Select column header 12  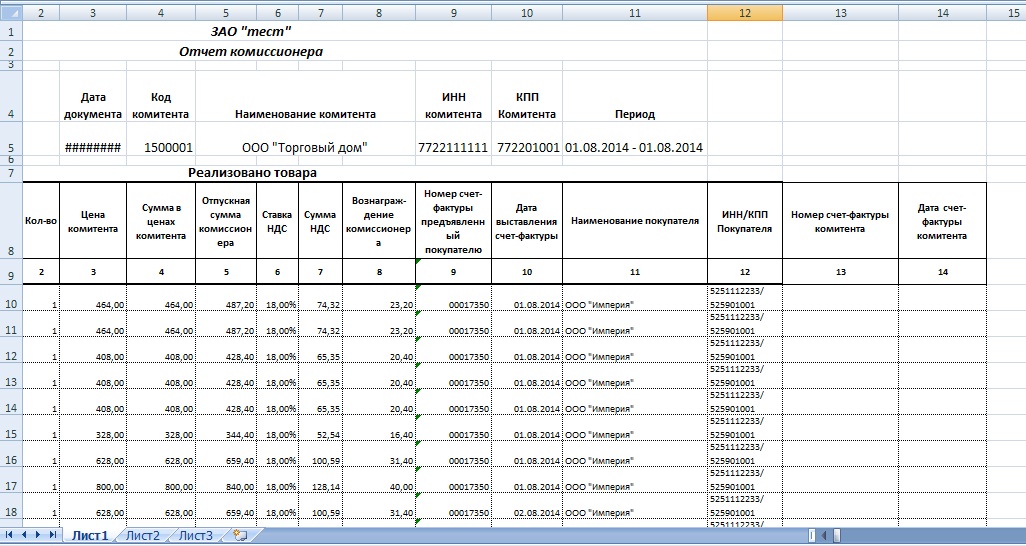point(745,12)
